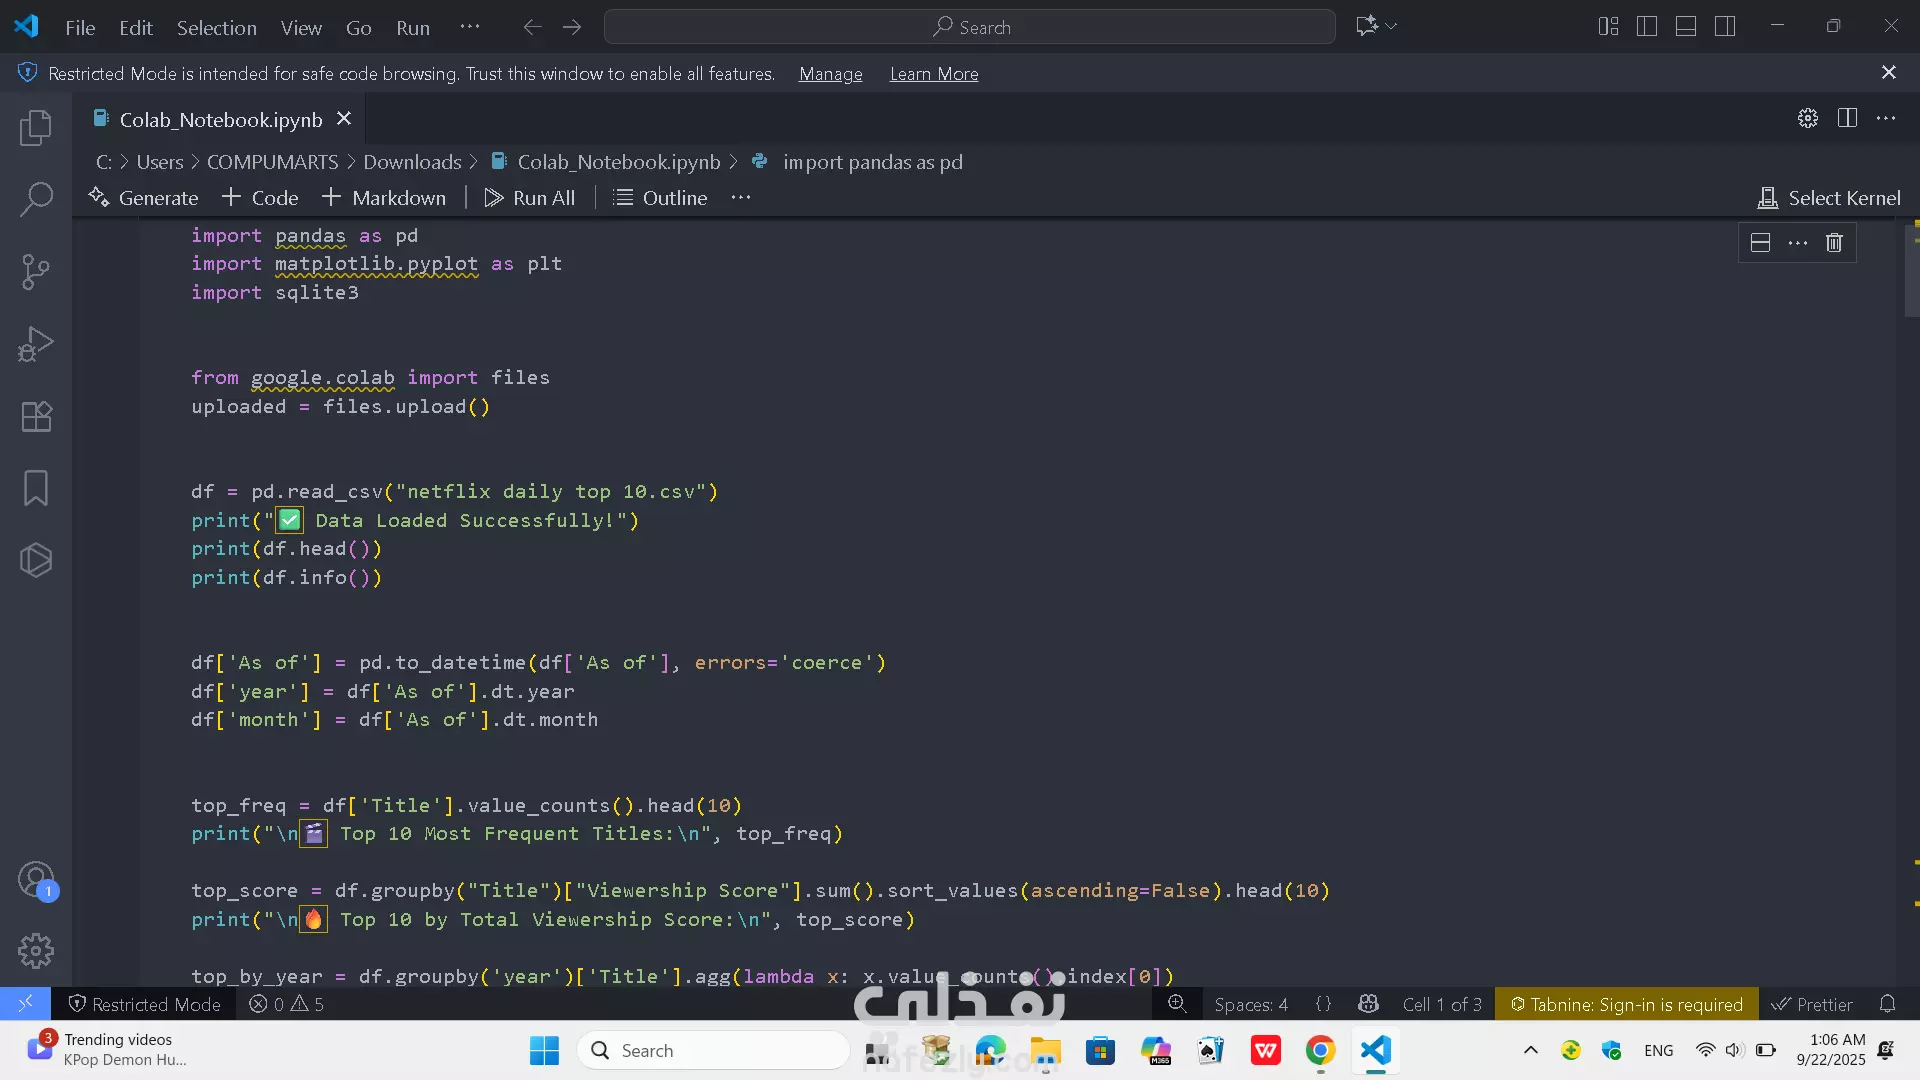Open the Selection menu
Screen dimensions: 1920x1080
[x=216, y=28]
